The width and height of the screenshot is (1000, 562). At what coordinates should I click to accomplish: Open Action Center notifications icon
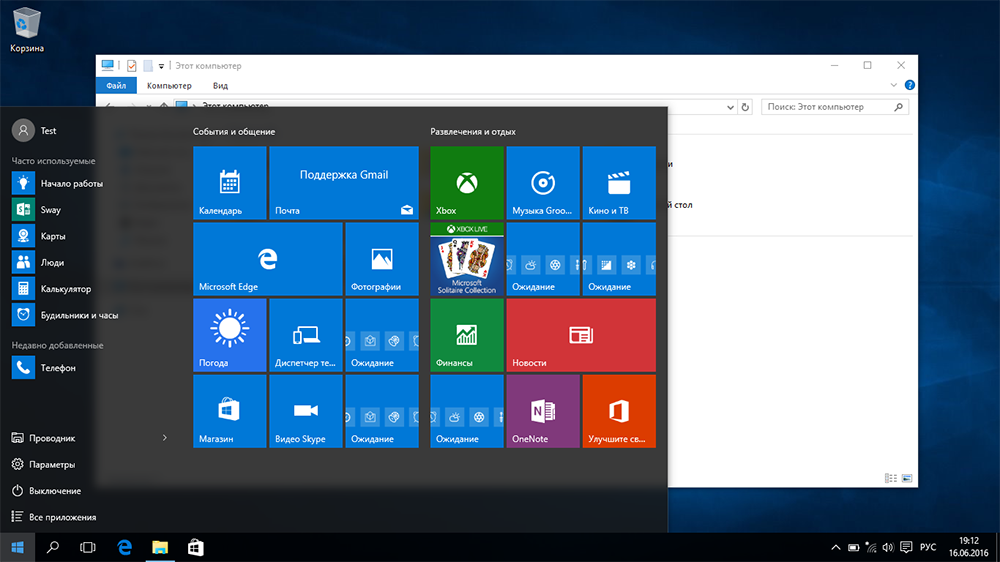tap(906, 547)
